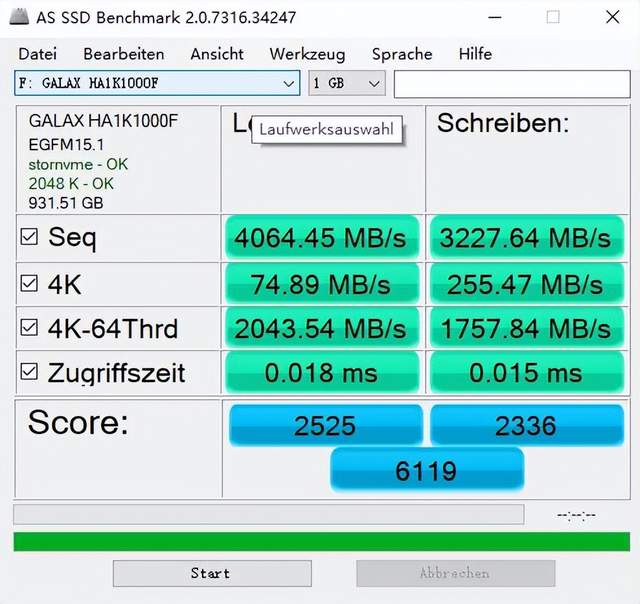
Task: Open the Ansicht menu
Action: pyautogui.click(x=217, y=54)
